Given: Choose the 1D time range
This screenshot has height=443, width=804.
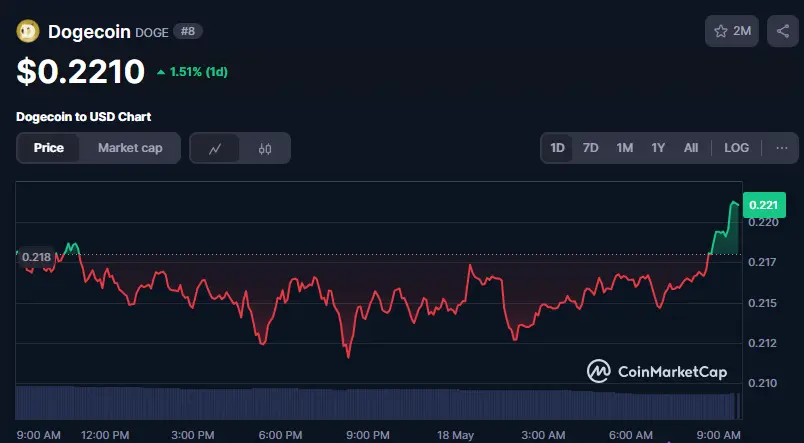Looking at the screenshot, I should (x=557, y=148).
